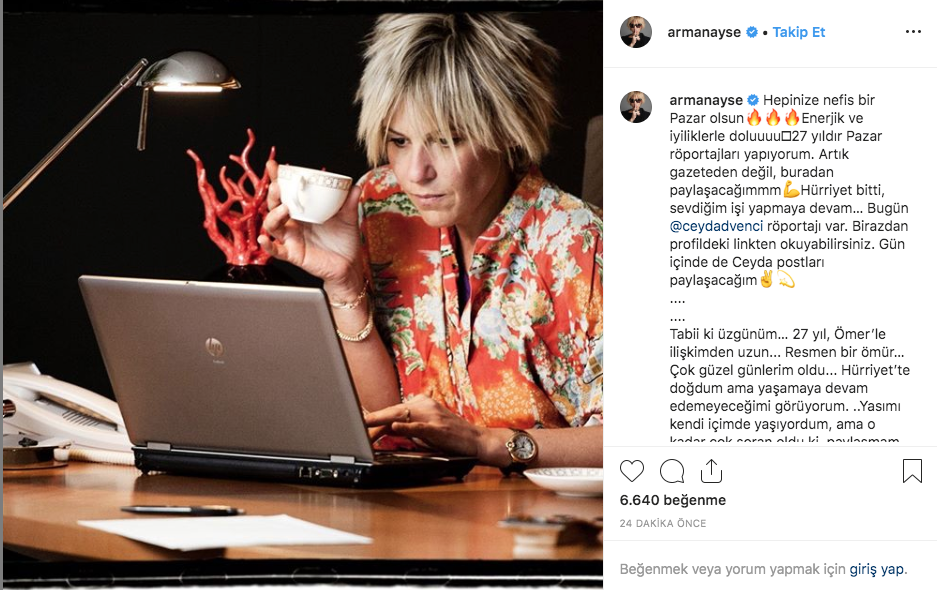Click the giriş yap login link
Screen dimensions: 937x590
877,569
